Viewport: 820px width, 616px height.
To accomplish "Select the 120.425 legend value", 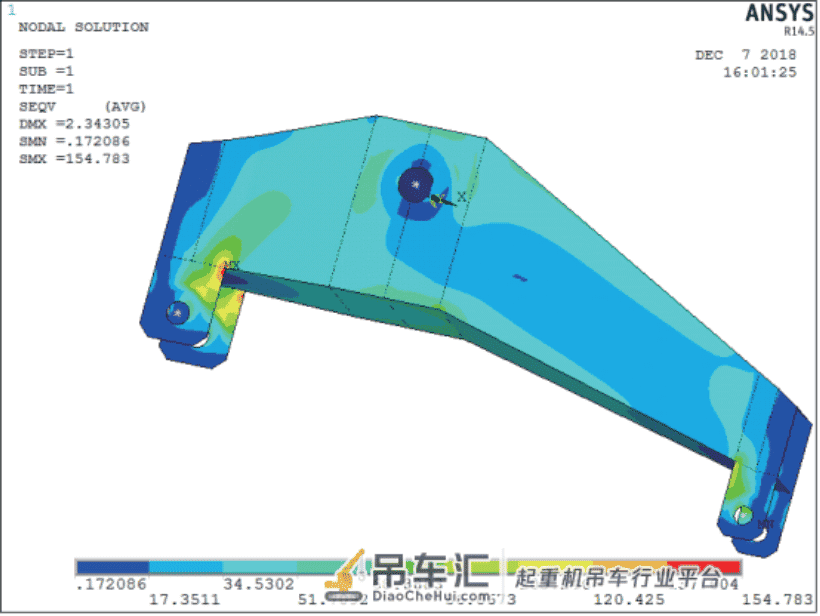I will (x=629, y=599).
